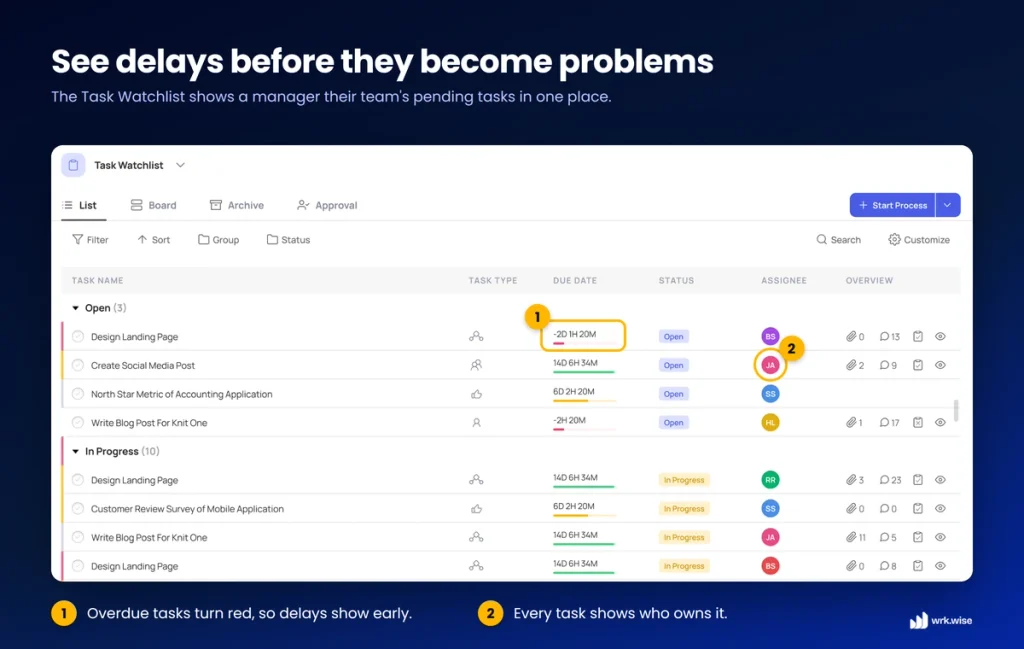Open attachments for Create Social Media Post
Viewport: 1024px width, 649px height.
855,365
